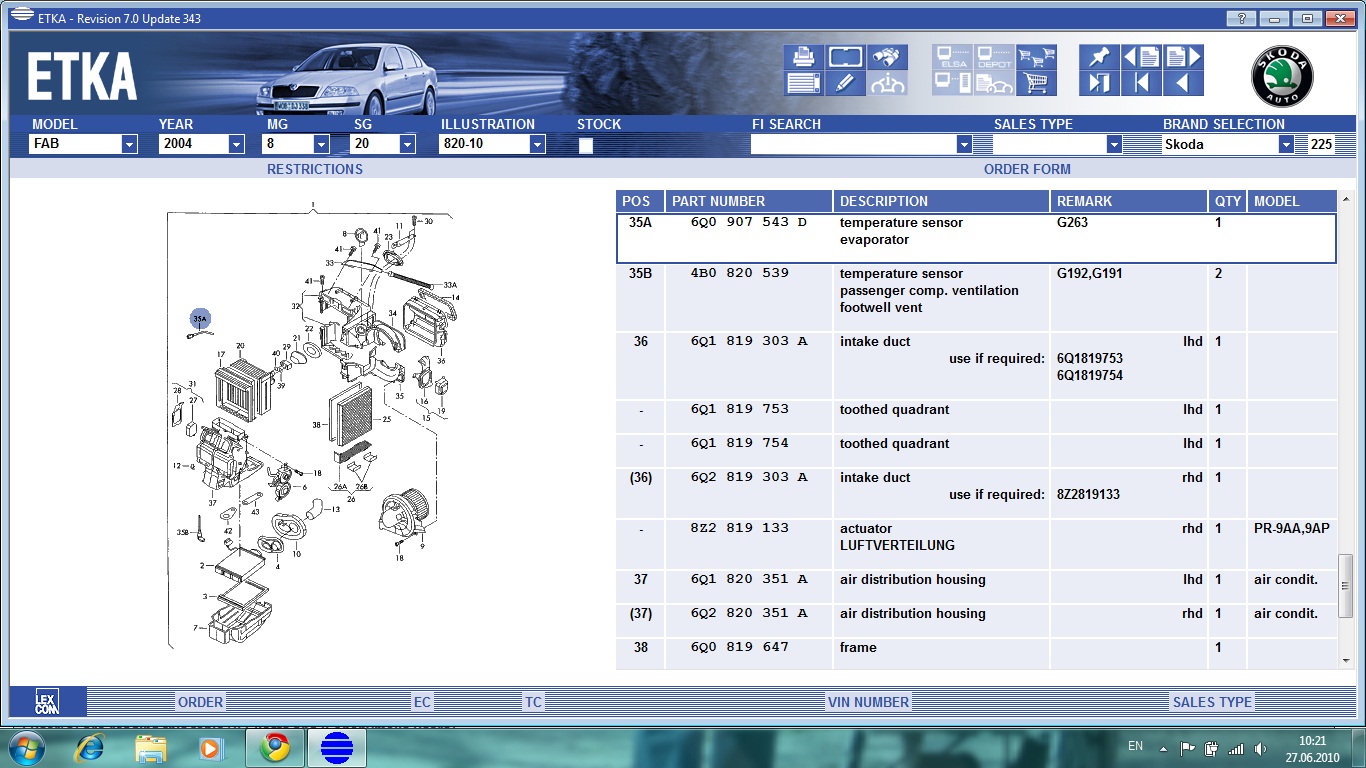Click the FI SEARCH input field
1366x768 pixels.
[x=853, y=144]
